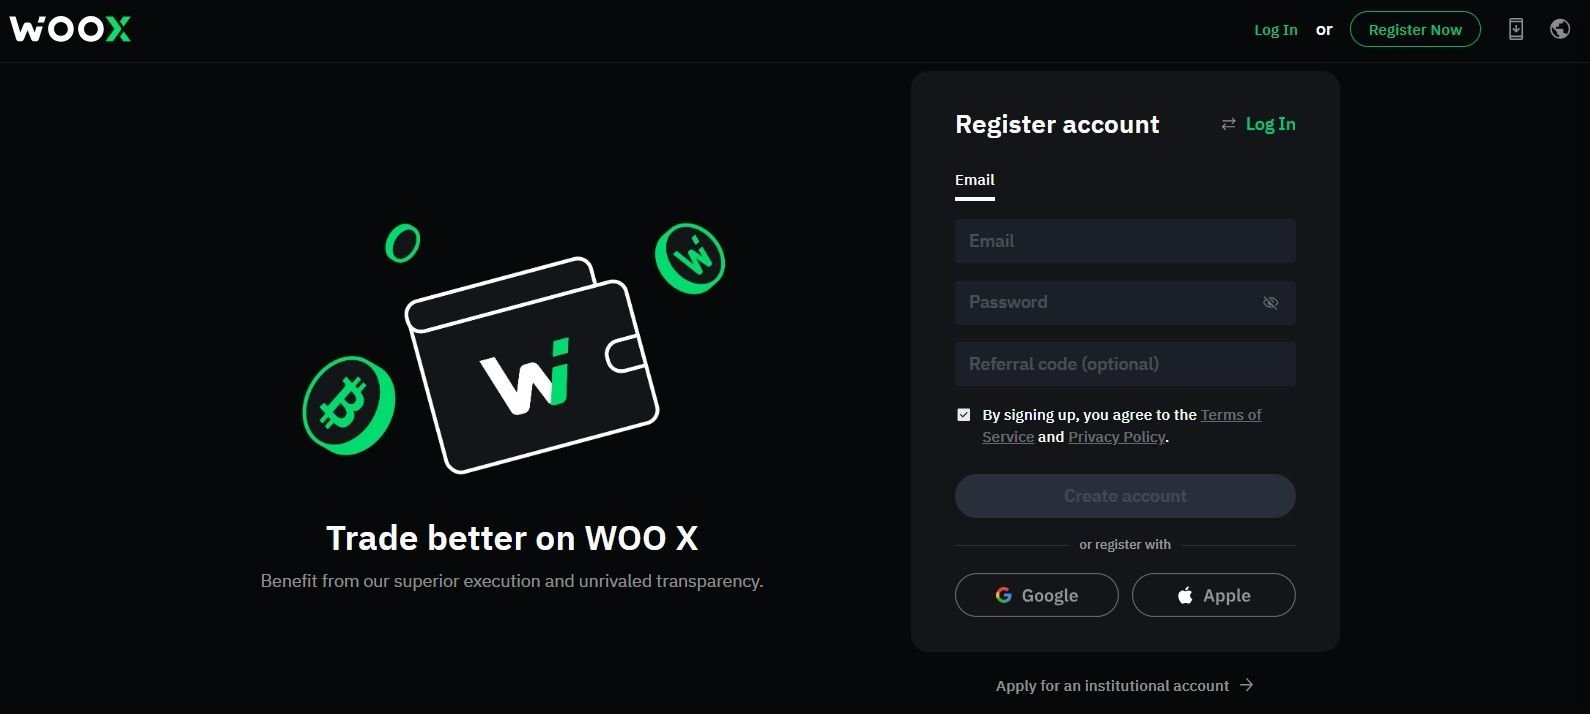Click the Create account button
This screenshot has width=1590, height=714.
point(1125,496)
